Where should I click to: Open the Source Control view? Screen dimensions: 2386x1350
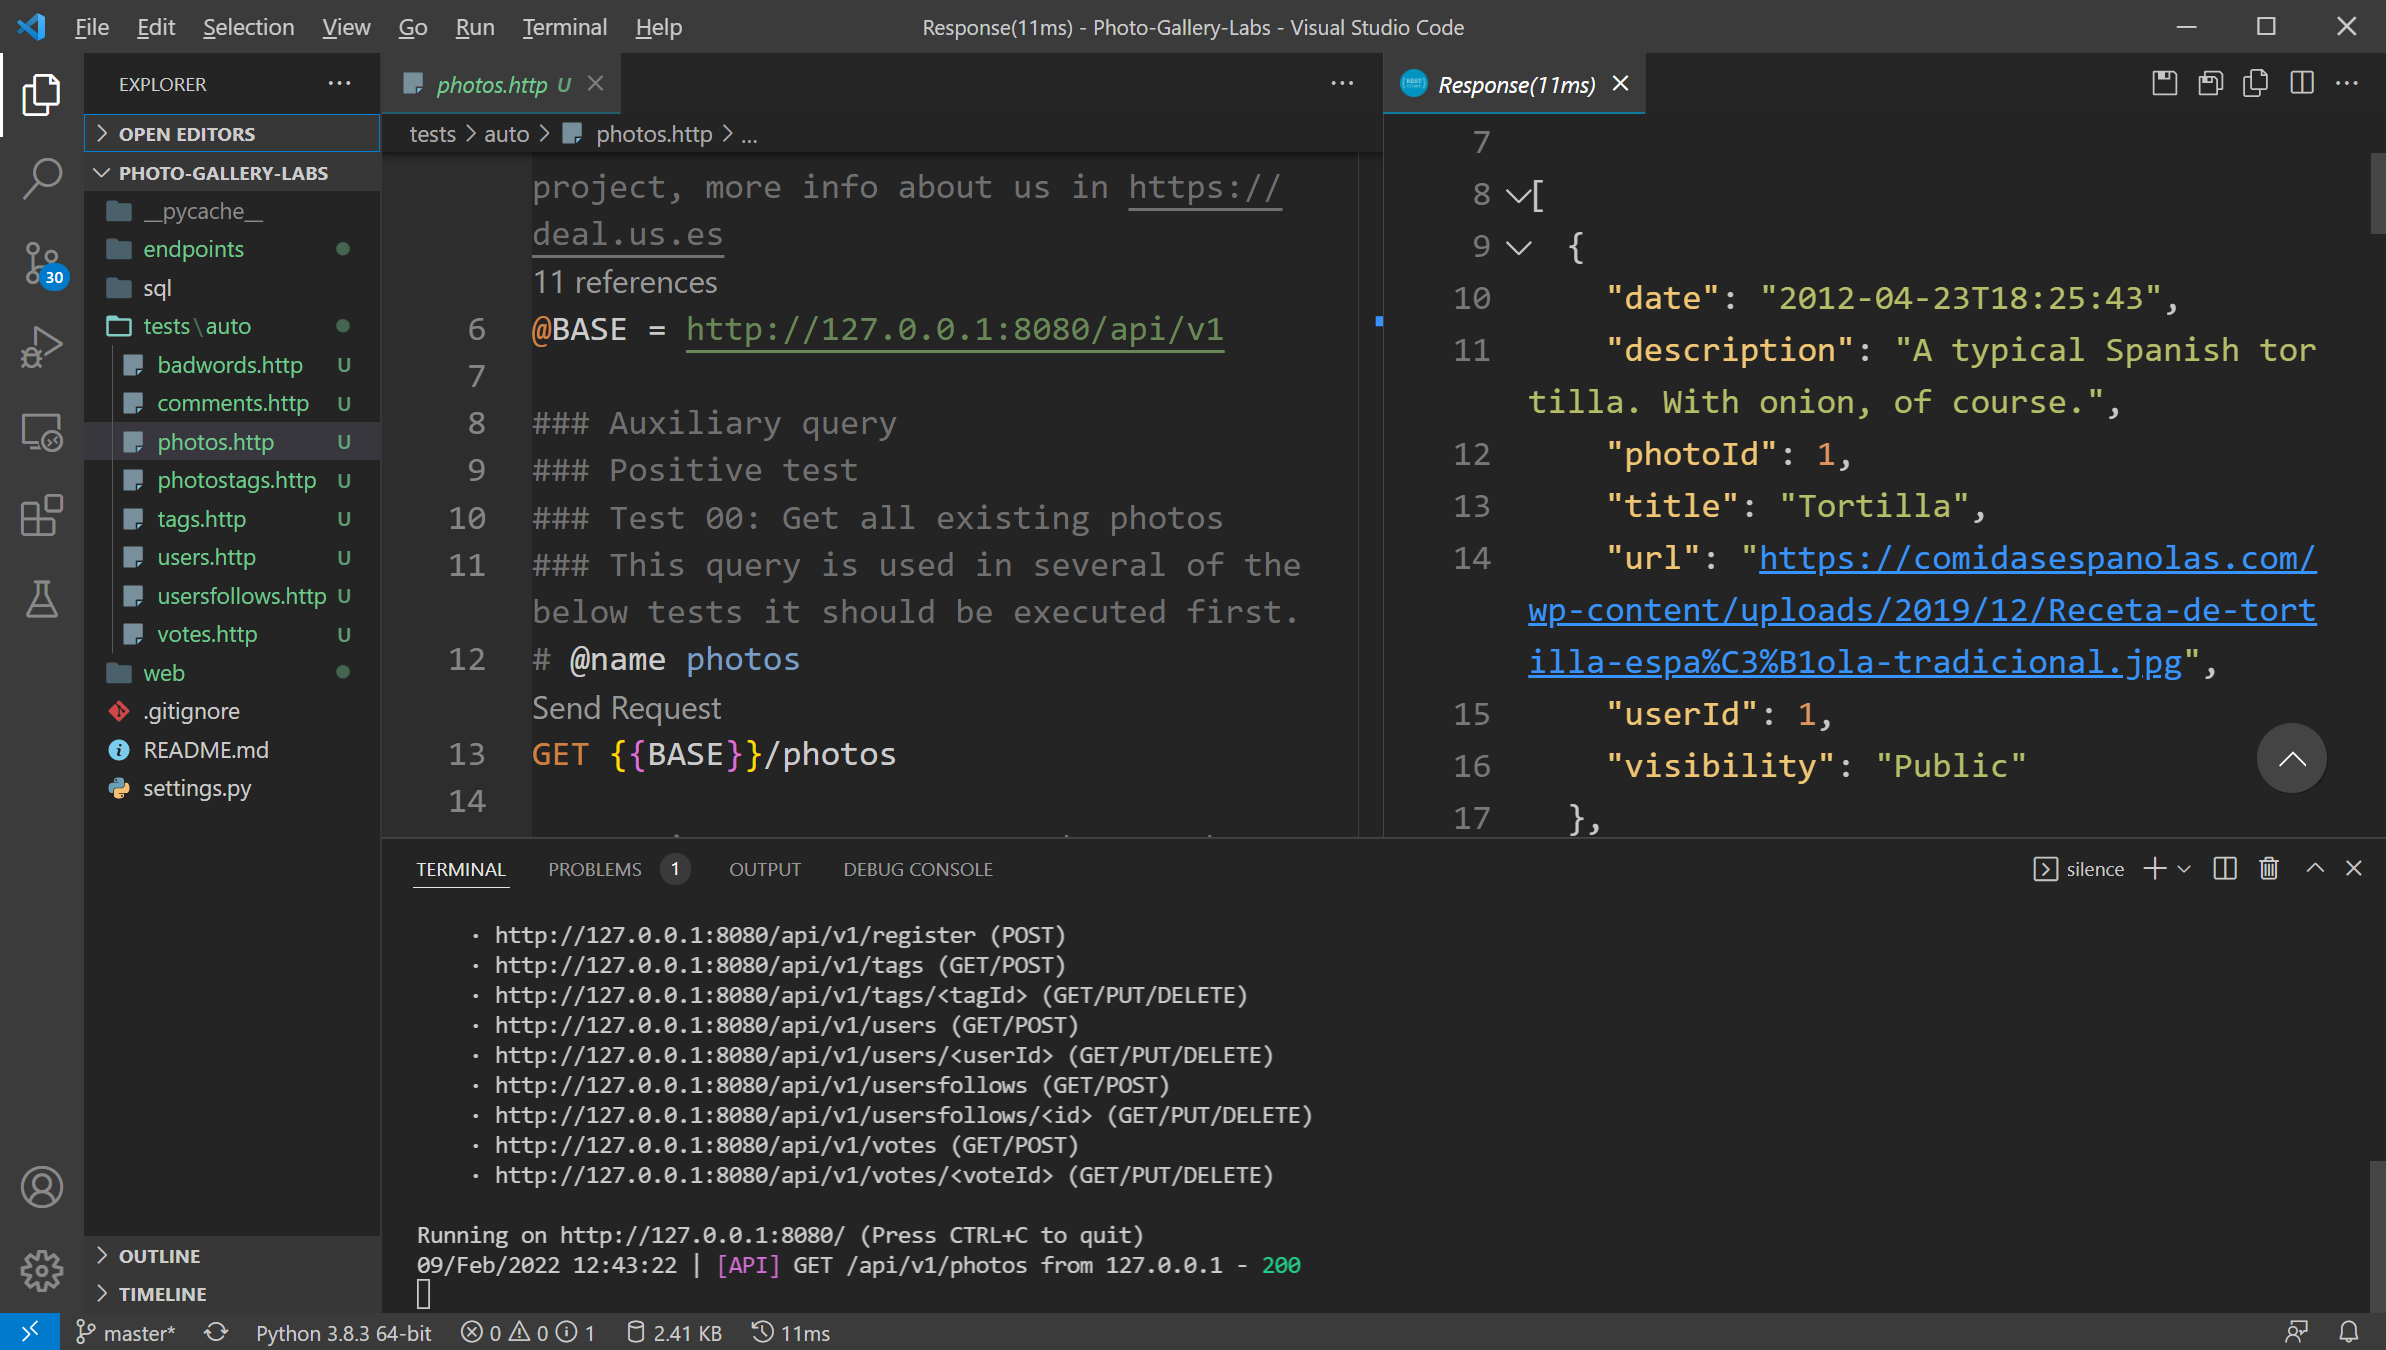(41, 265)
